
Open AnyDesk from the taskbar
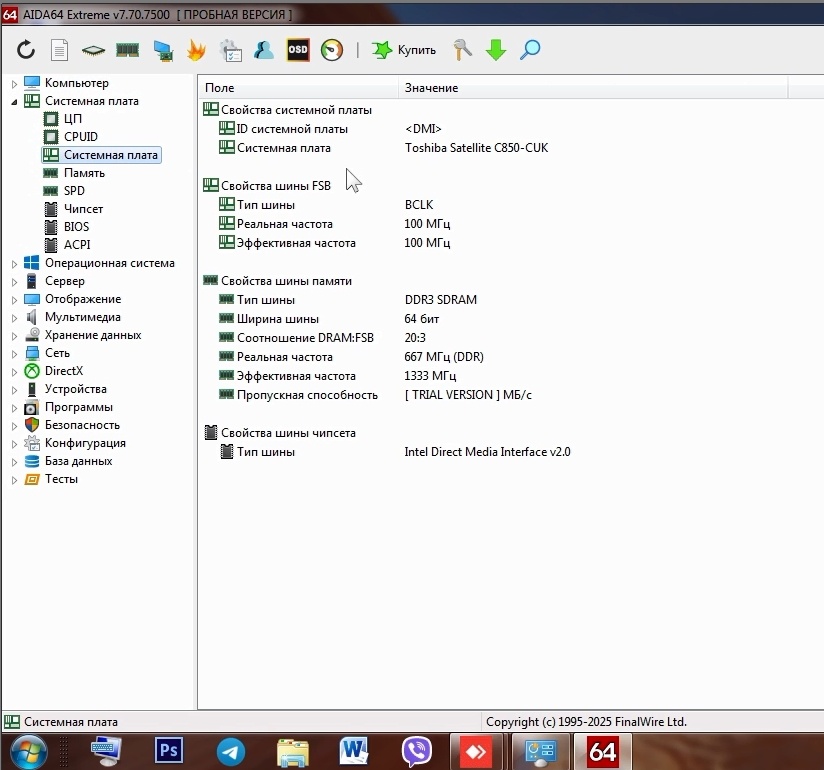476,752
